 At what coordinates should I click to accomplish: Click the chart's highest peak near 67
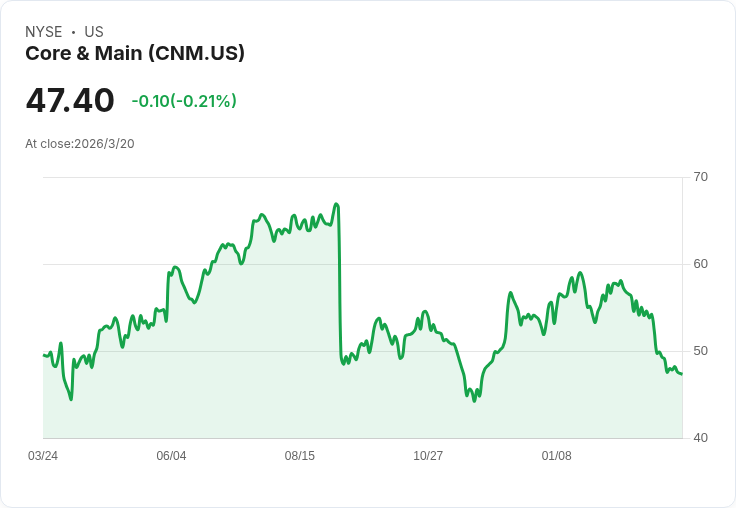point(336,204)
